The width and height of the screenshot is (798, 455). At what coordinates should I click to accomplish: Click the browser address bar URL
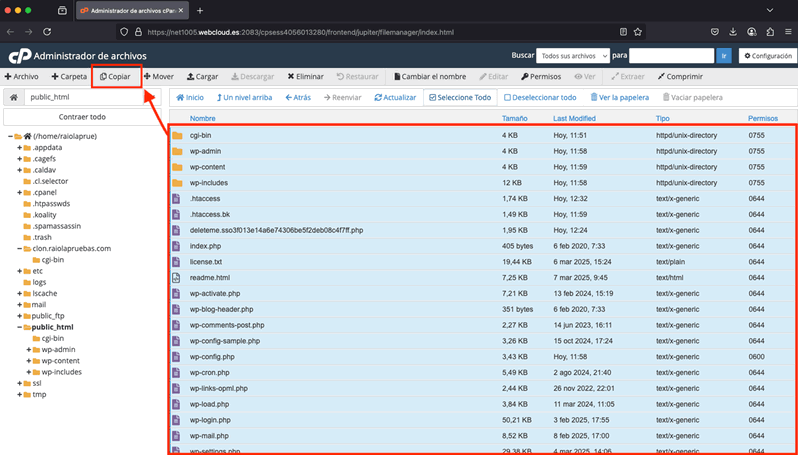[300, 32]
